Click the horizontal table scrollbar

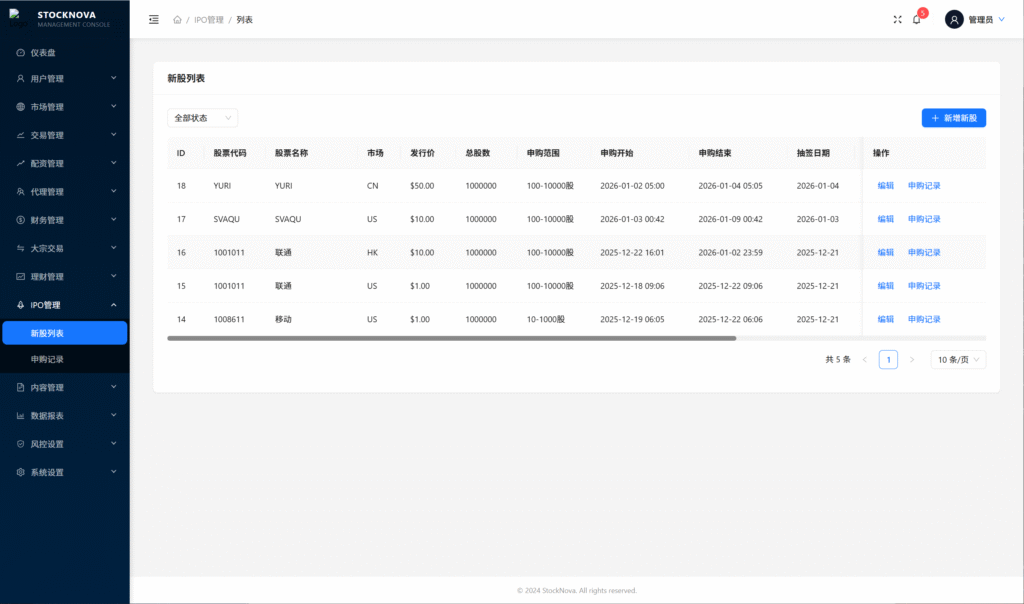coord(451,339)
